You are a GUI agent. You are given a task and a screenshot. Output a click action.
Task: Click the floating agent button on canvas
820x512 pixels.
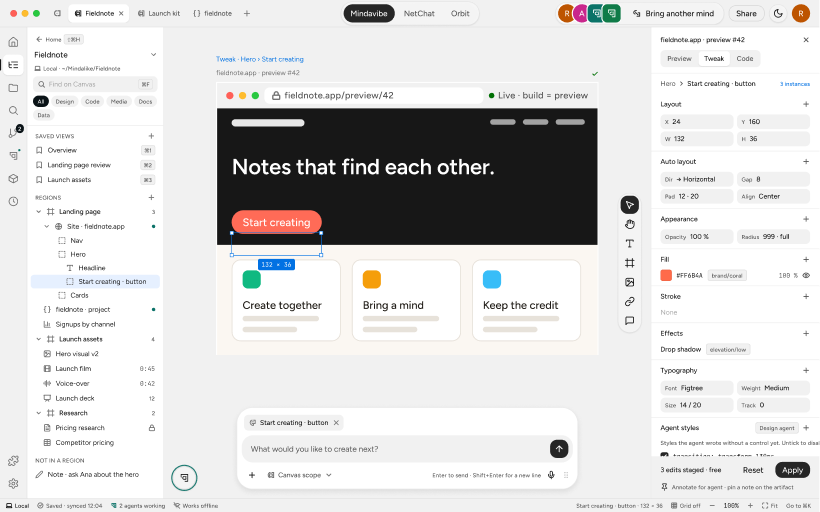tap(184, 477)
